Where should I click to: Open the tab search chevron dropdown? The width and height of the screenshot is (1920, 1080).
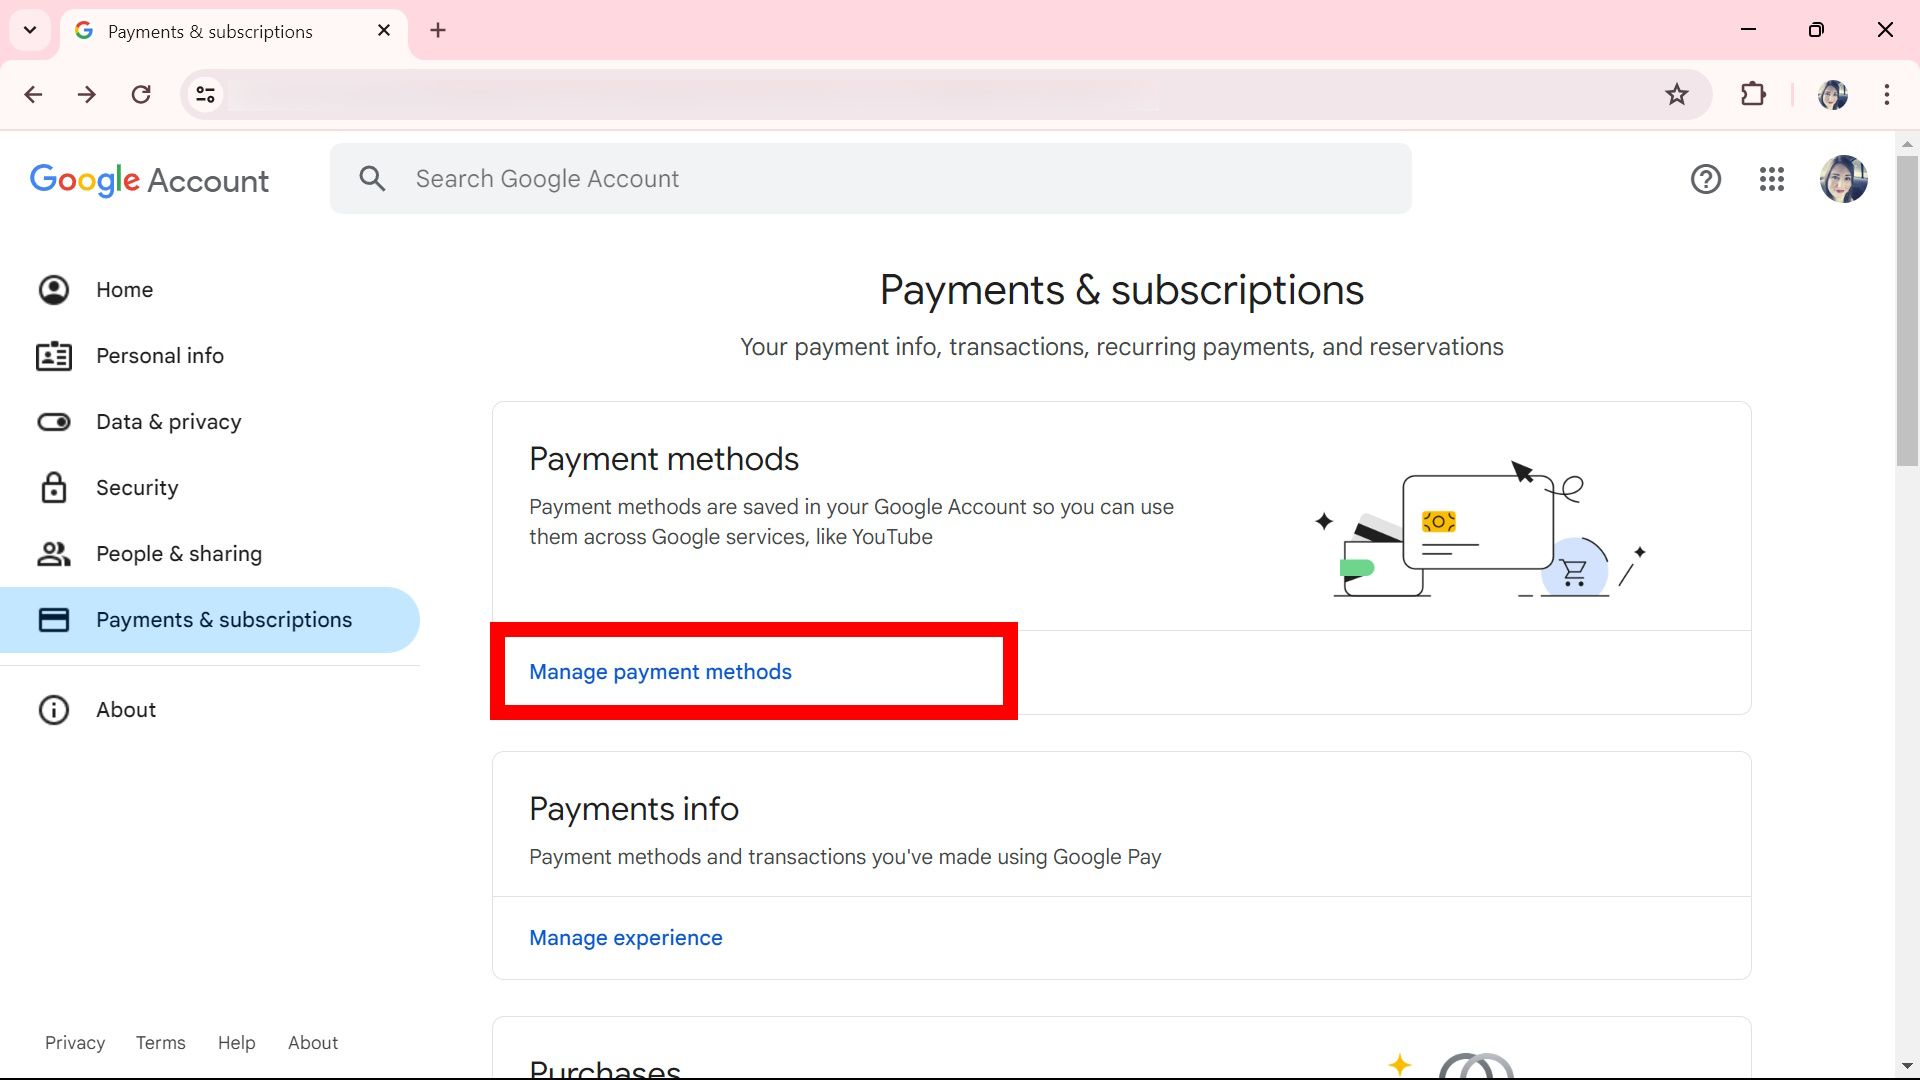click(x=30, y=30)
